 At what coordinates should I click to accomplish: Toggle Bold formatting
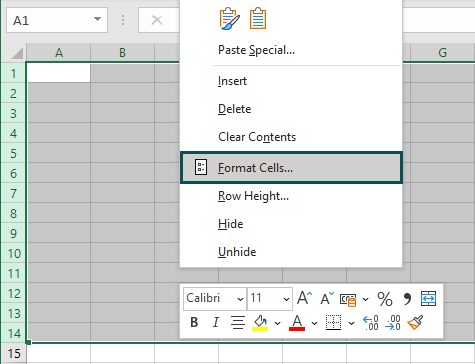(194, 322)
